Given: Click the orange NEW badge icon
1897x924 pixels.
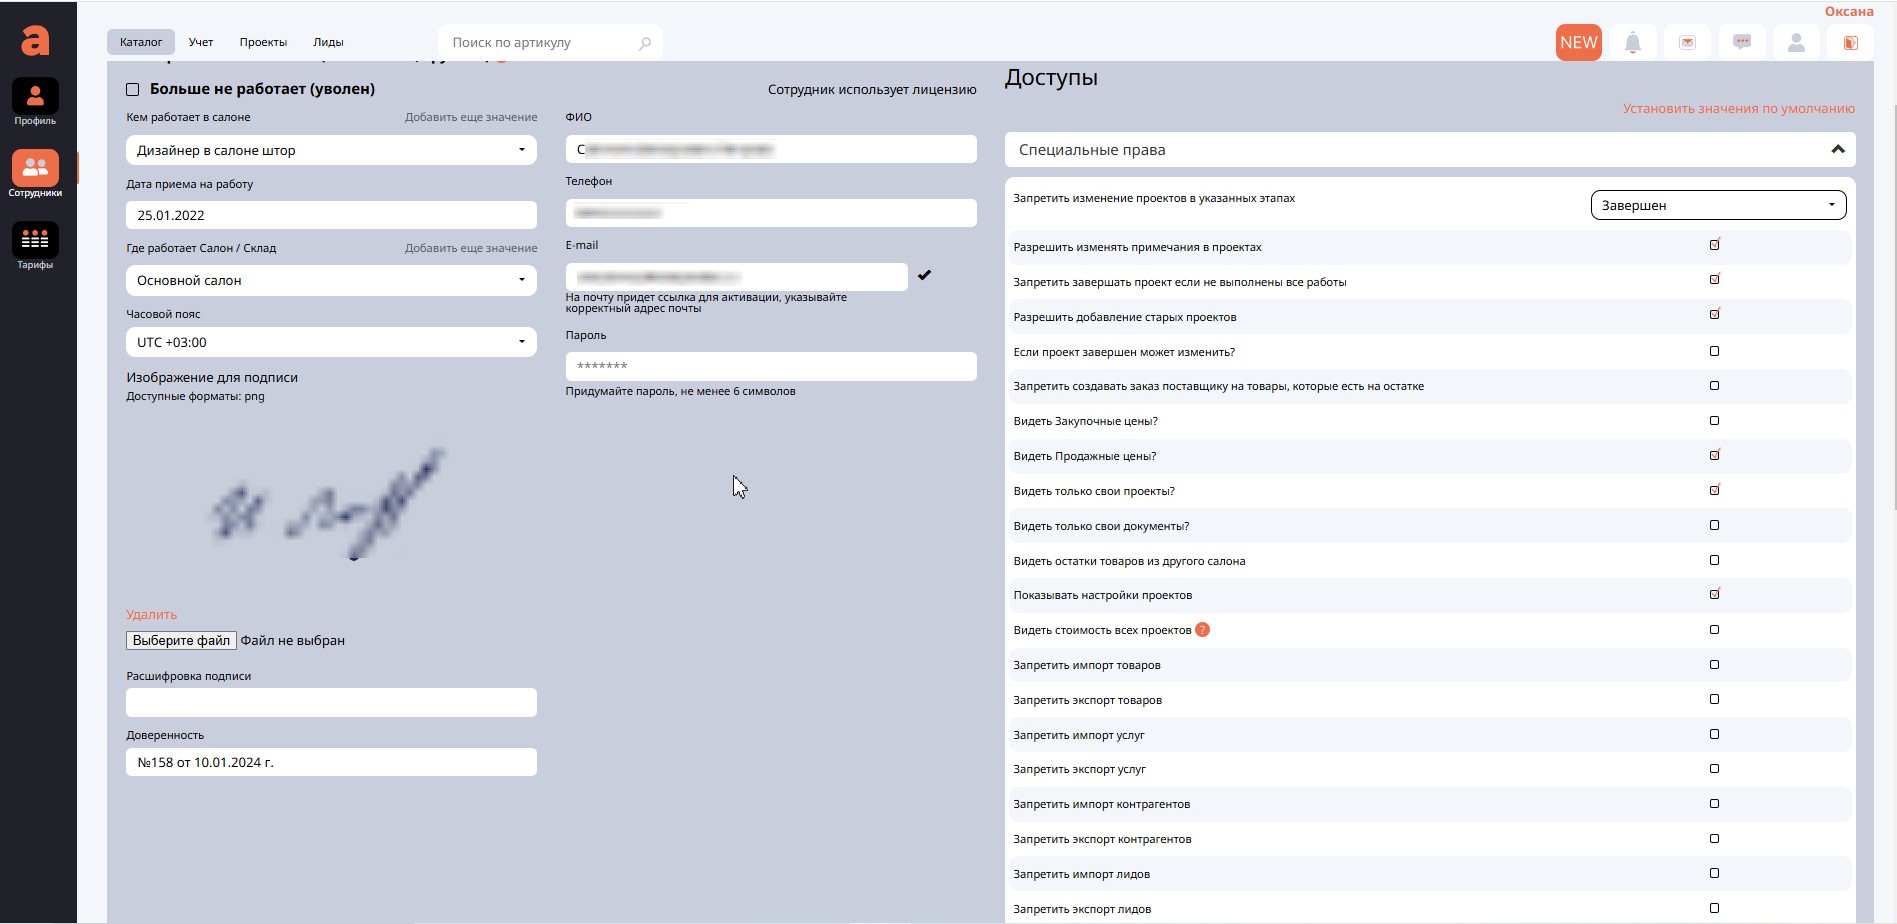Looking at the screenshot, I should click(x=1578, y=43).
